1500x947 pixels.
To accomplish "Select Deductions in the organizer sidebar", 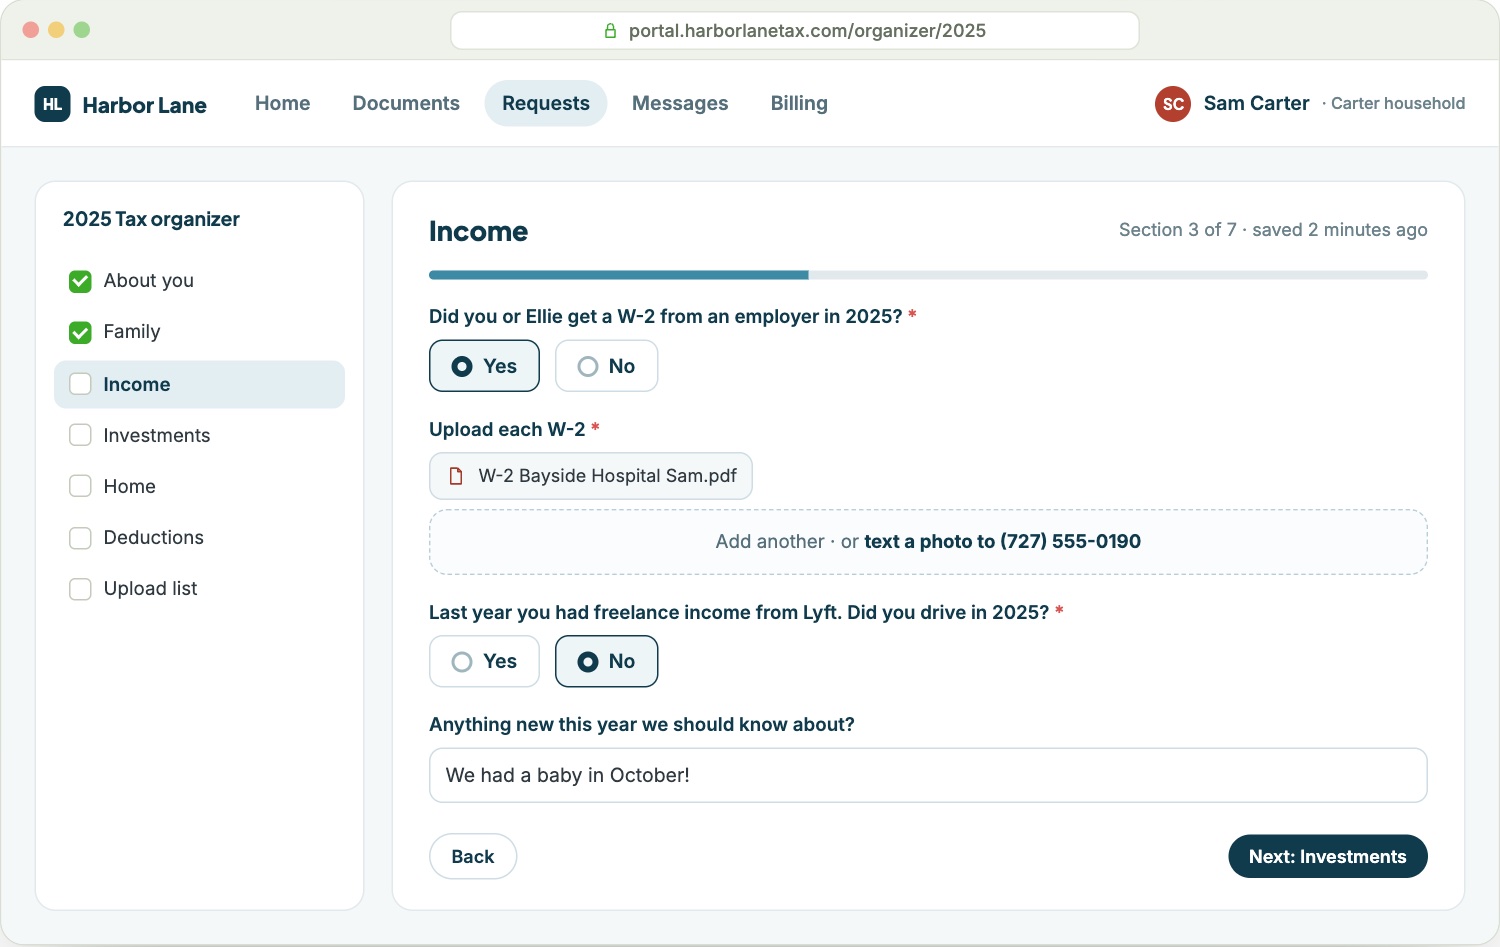I will 200,538.
